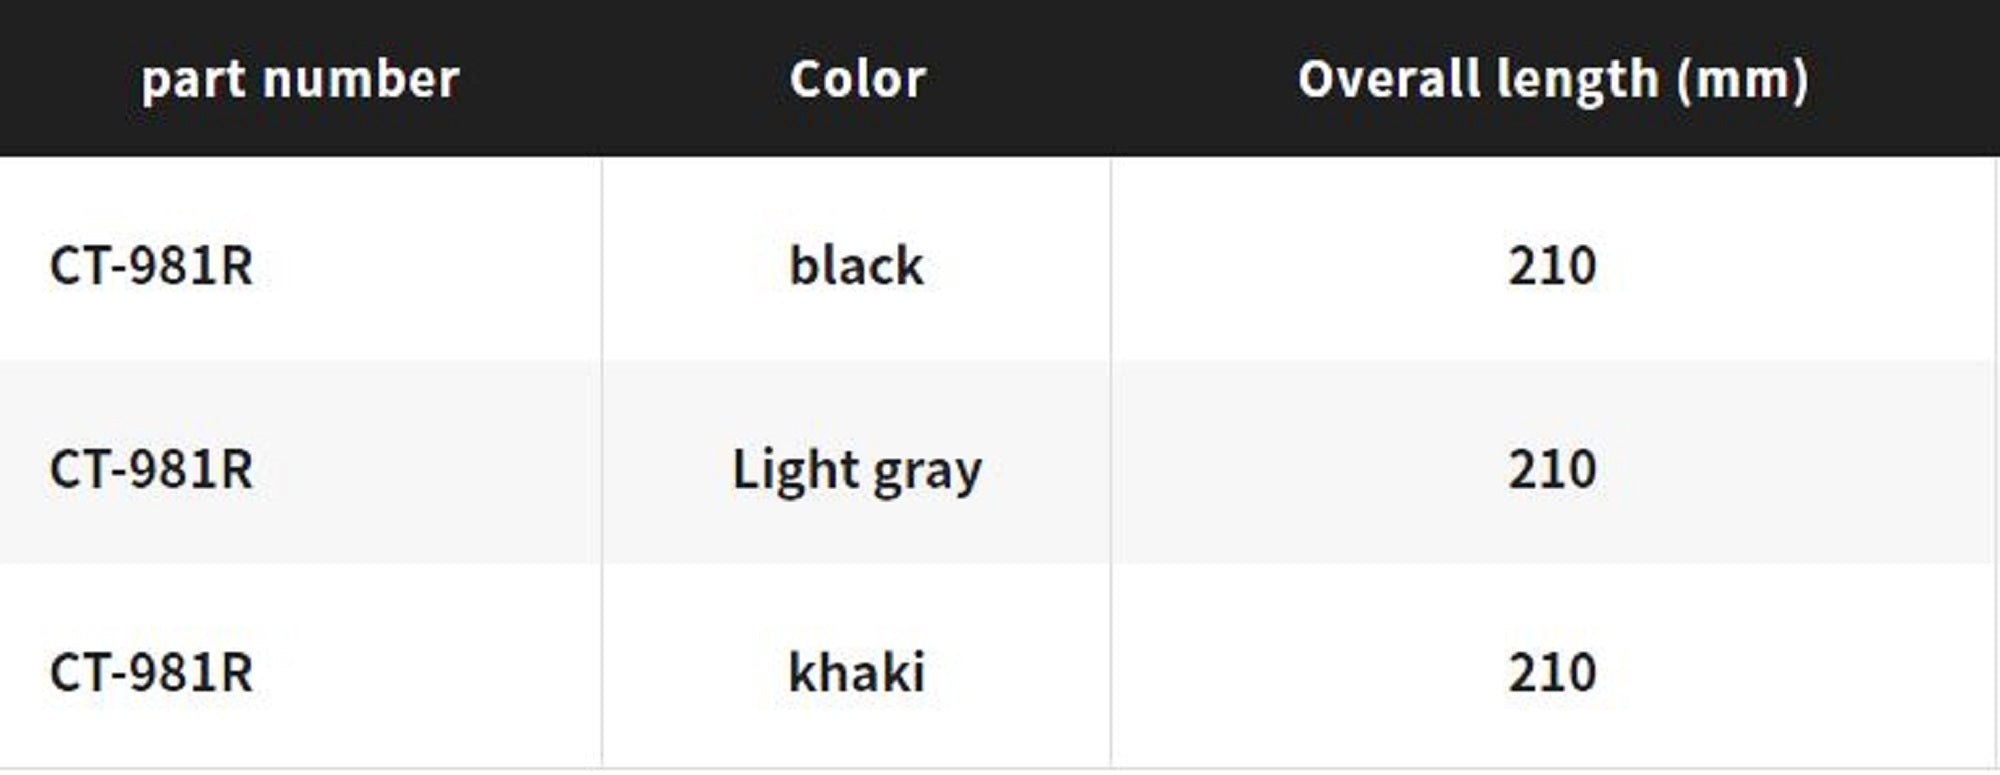Click the 210 length in khaki row
The image size is (2000, 775).
[x=1552, y=672]
